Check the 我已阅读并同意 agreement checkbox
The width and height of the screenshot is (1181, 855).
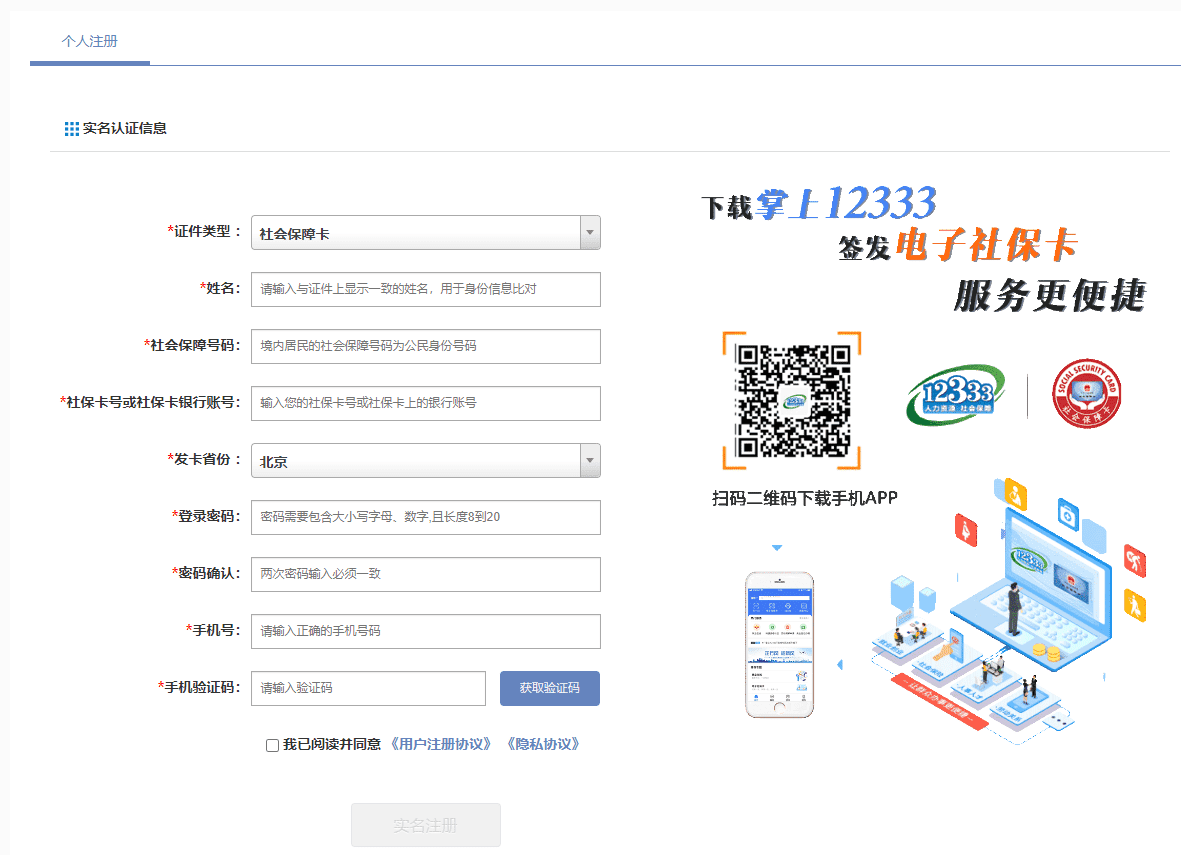(x=271, y=744)
